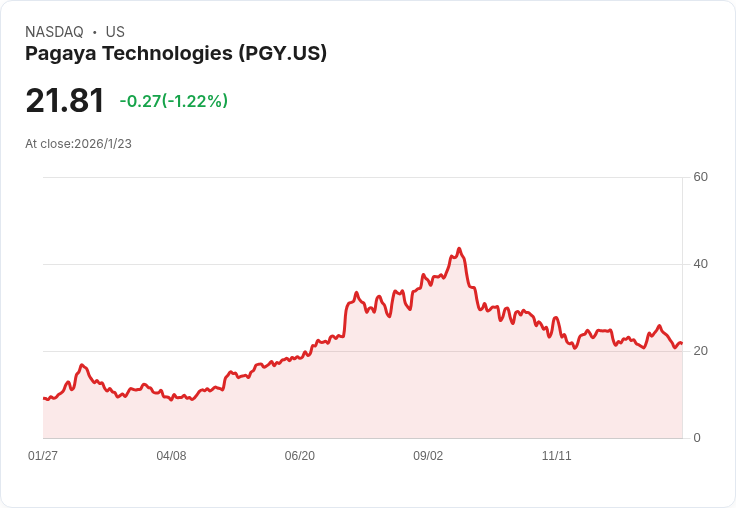
Task: Click the small February peak on the price line
Action: [82, 365]
